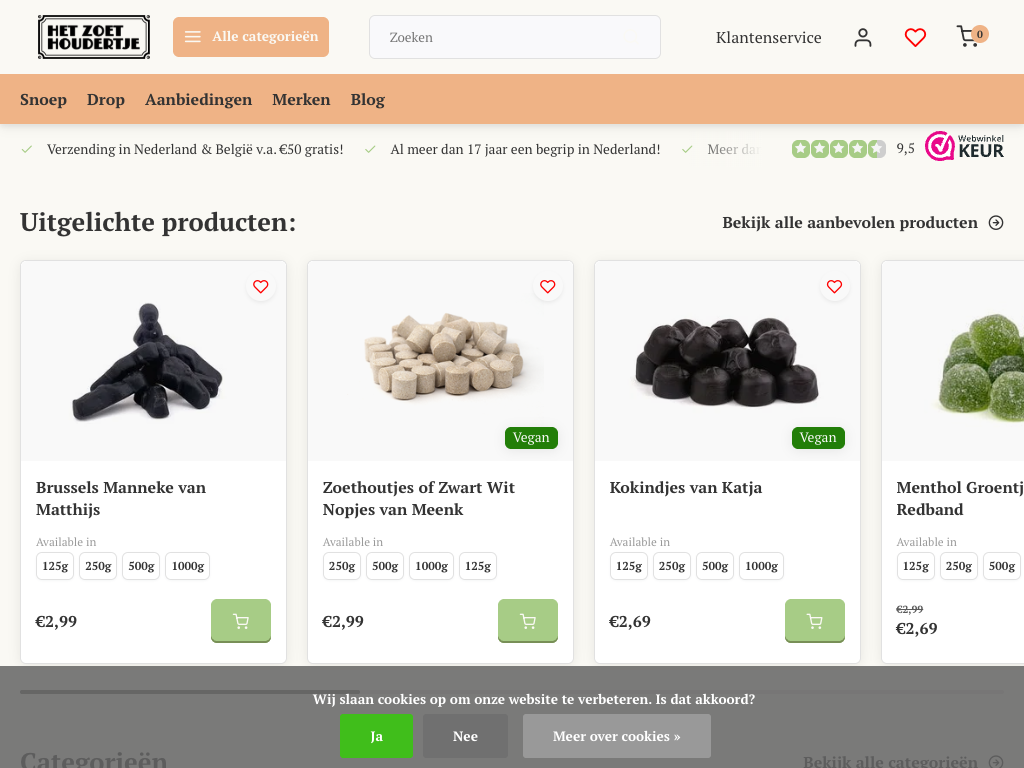The image size is (1024, 768).
Task: Favorite the Kokindjes van Katja product
Action: click(835, 287)
